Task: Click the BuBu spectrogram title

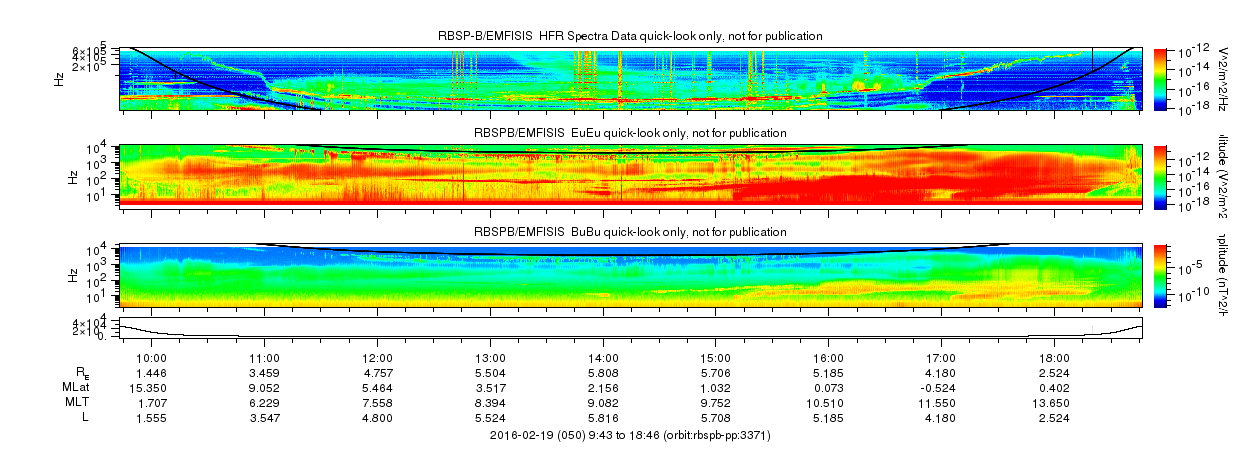Action: (x=630, y=231)
